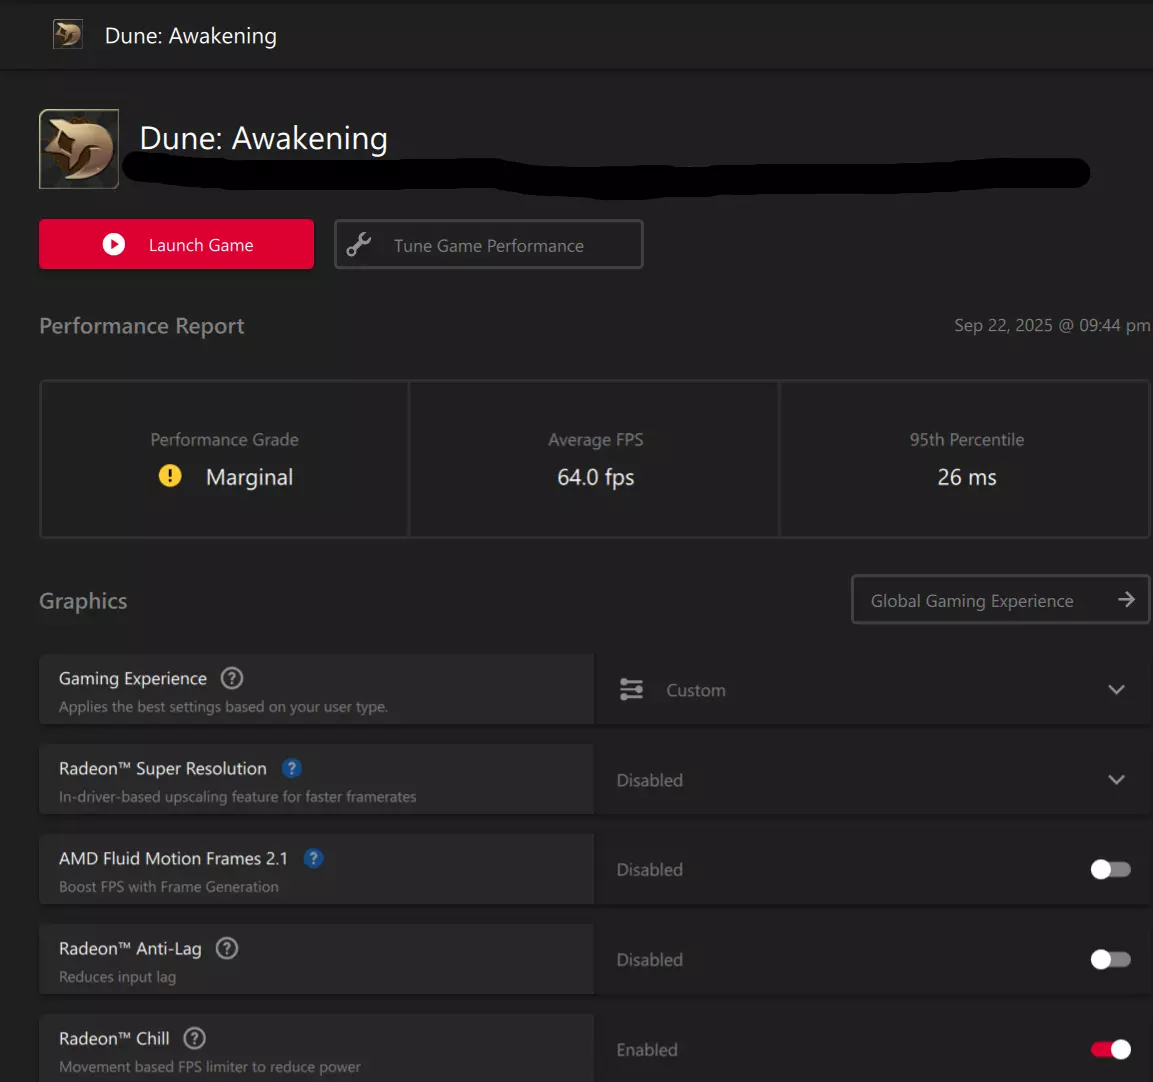Click the Radeon Anti-Lag Disabled status text
1153x1082 pixels.
(649, 960)
